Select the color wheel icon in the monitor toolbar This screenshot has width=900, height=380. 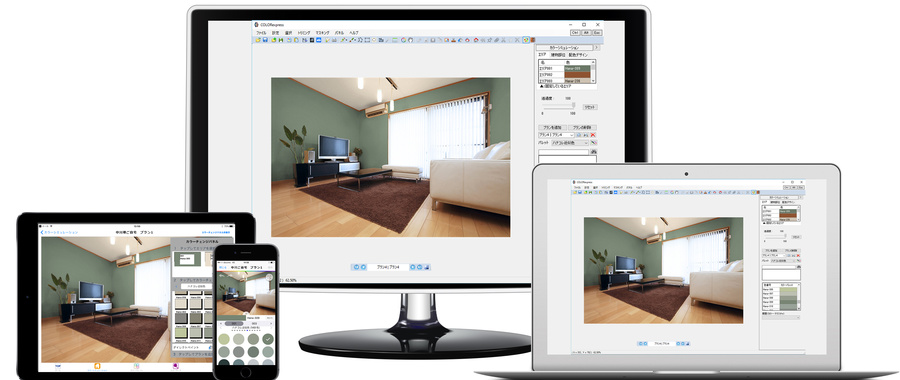(403, 40)
